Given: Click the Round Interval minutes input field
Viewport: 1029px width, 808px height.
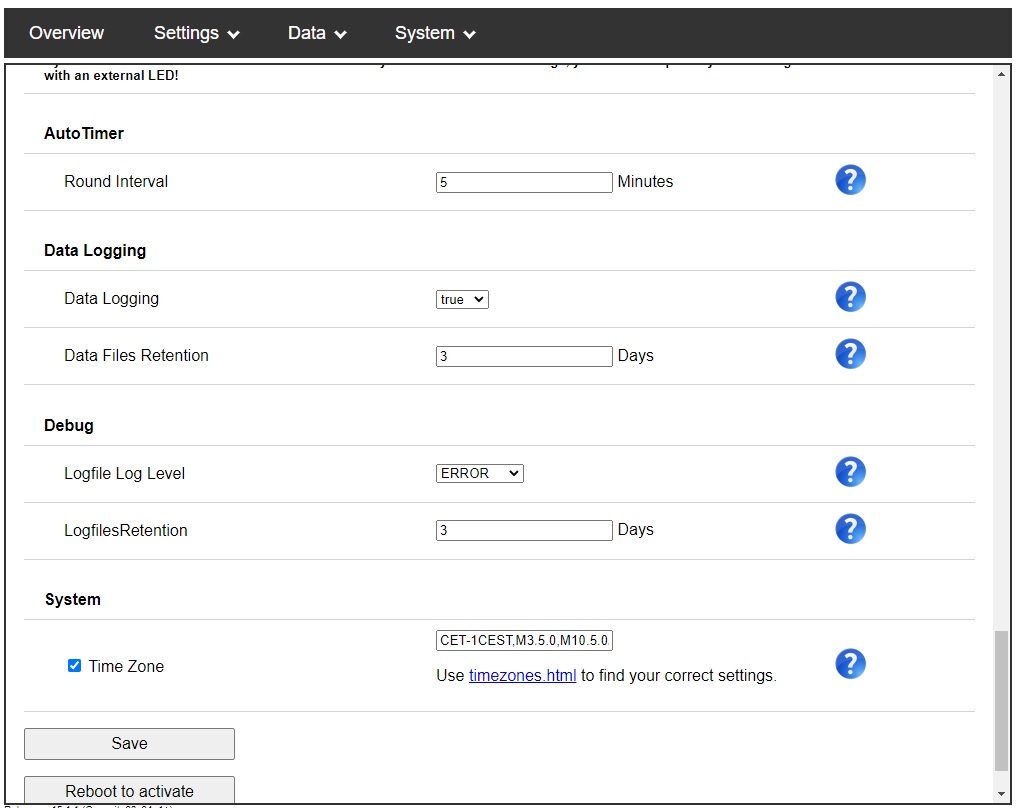Looking at the screenshot, I should [523, 181].
